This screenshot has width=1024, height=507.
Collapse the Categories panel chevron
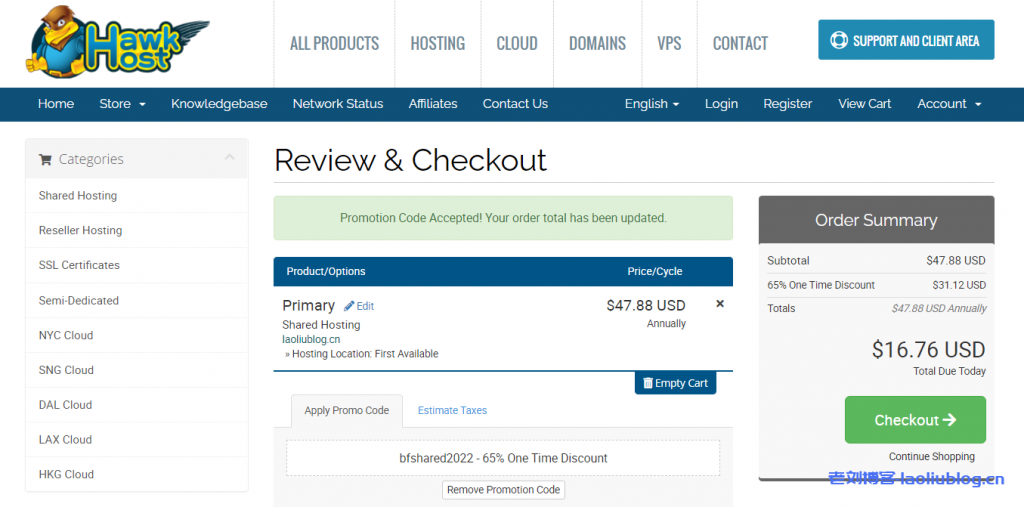point(230,158)
